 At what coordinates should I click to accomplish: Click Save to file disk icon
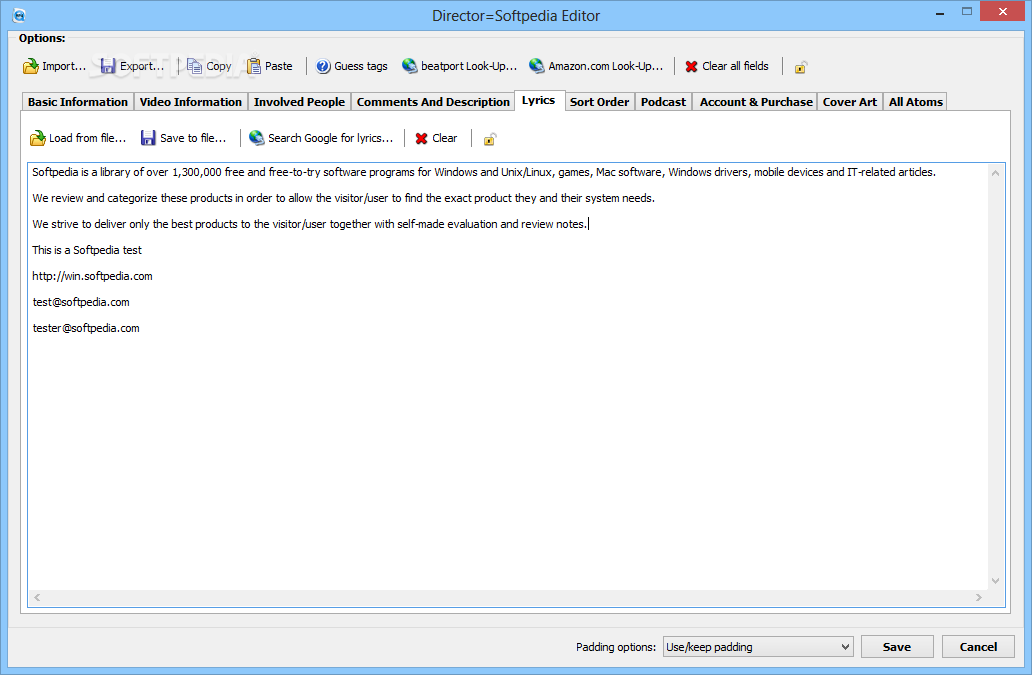pos(148,138)
